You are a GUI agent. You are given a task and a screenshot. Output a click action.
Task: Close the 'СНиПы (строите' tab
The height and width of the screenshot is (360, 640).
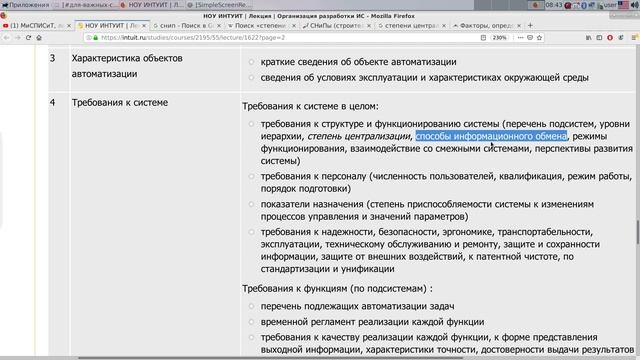[369, 25]
